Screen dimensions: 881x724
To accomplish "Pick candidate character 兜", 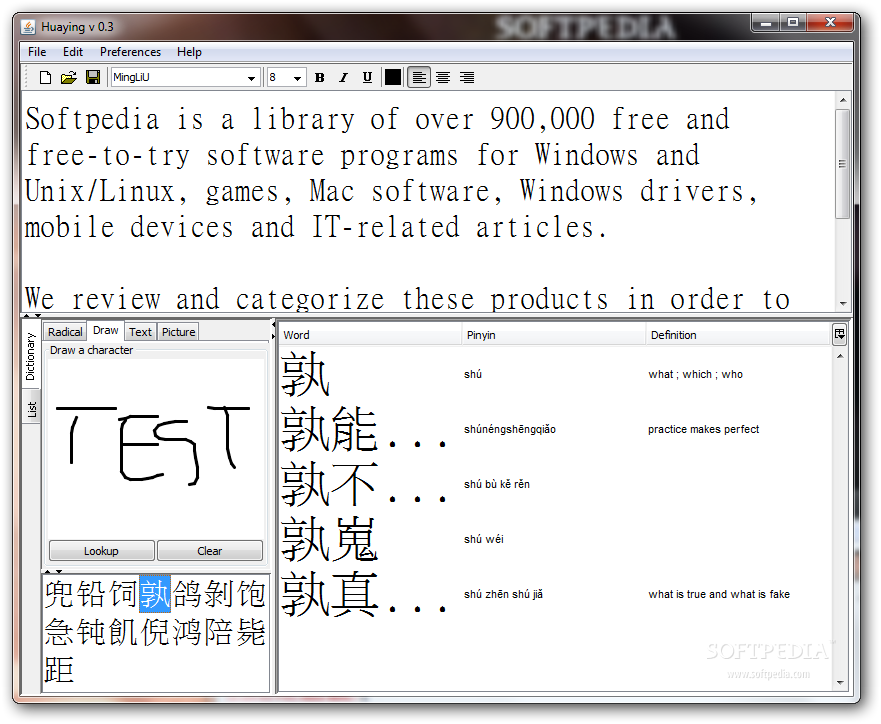I will pyautogui.click(x=59, y=594).
